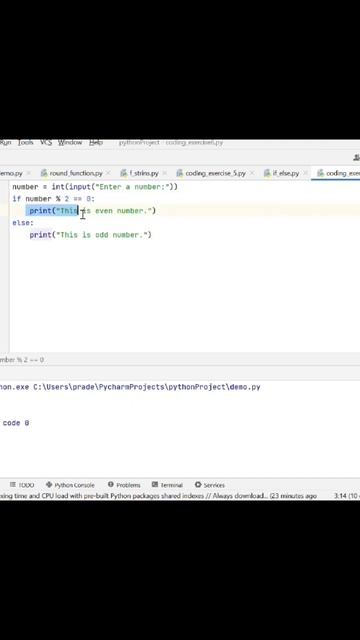This screenshot has height=640, width=360.
Task: Click the 'if number % 2 == 0:' line
Action: click(53, 199)
